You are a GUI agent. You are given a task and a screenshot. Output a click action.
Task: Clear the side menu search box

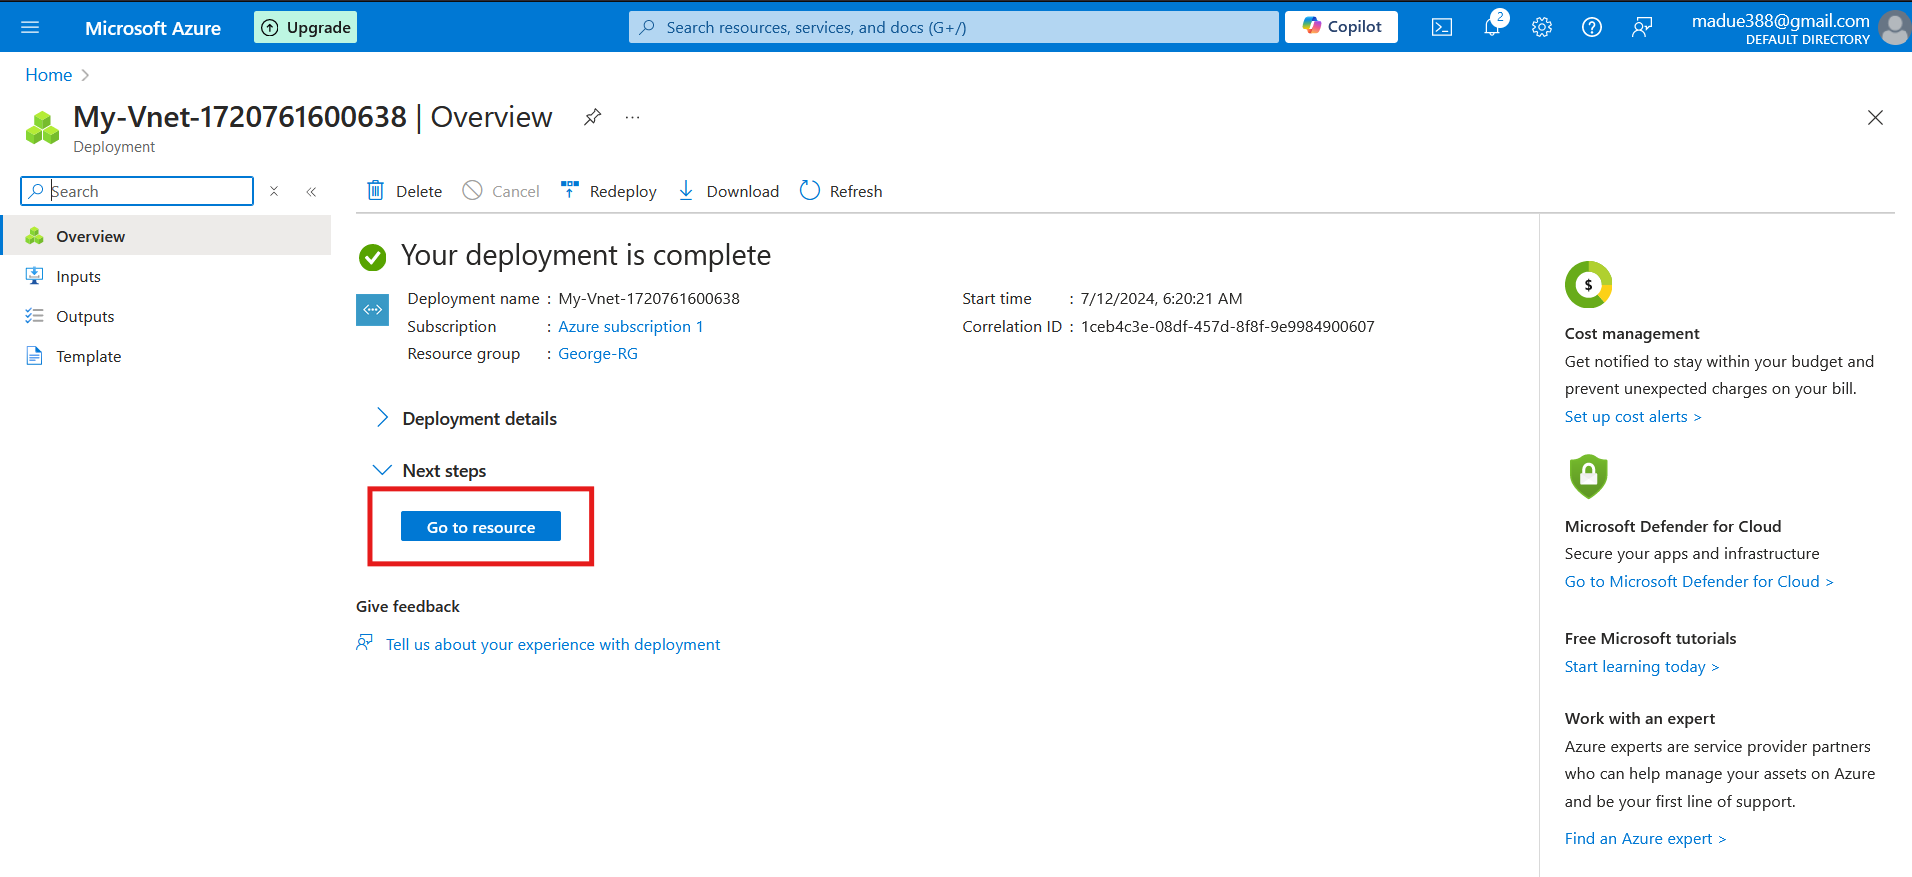click(x=274, y=191)
